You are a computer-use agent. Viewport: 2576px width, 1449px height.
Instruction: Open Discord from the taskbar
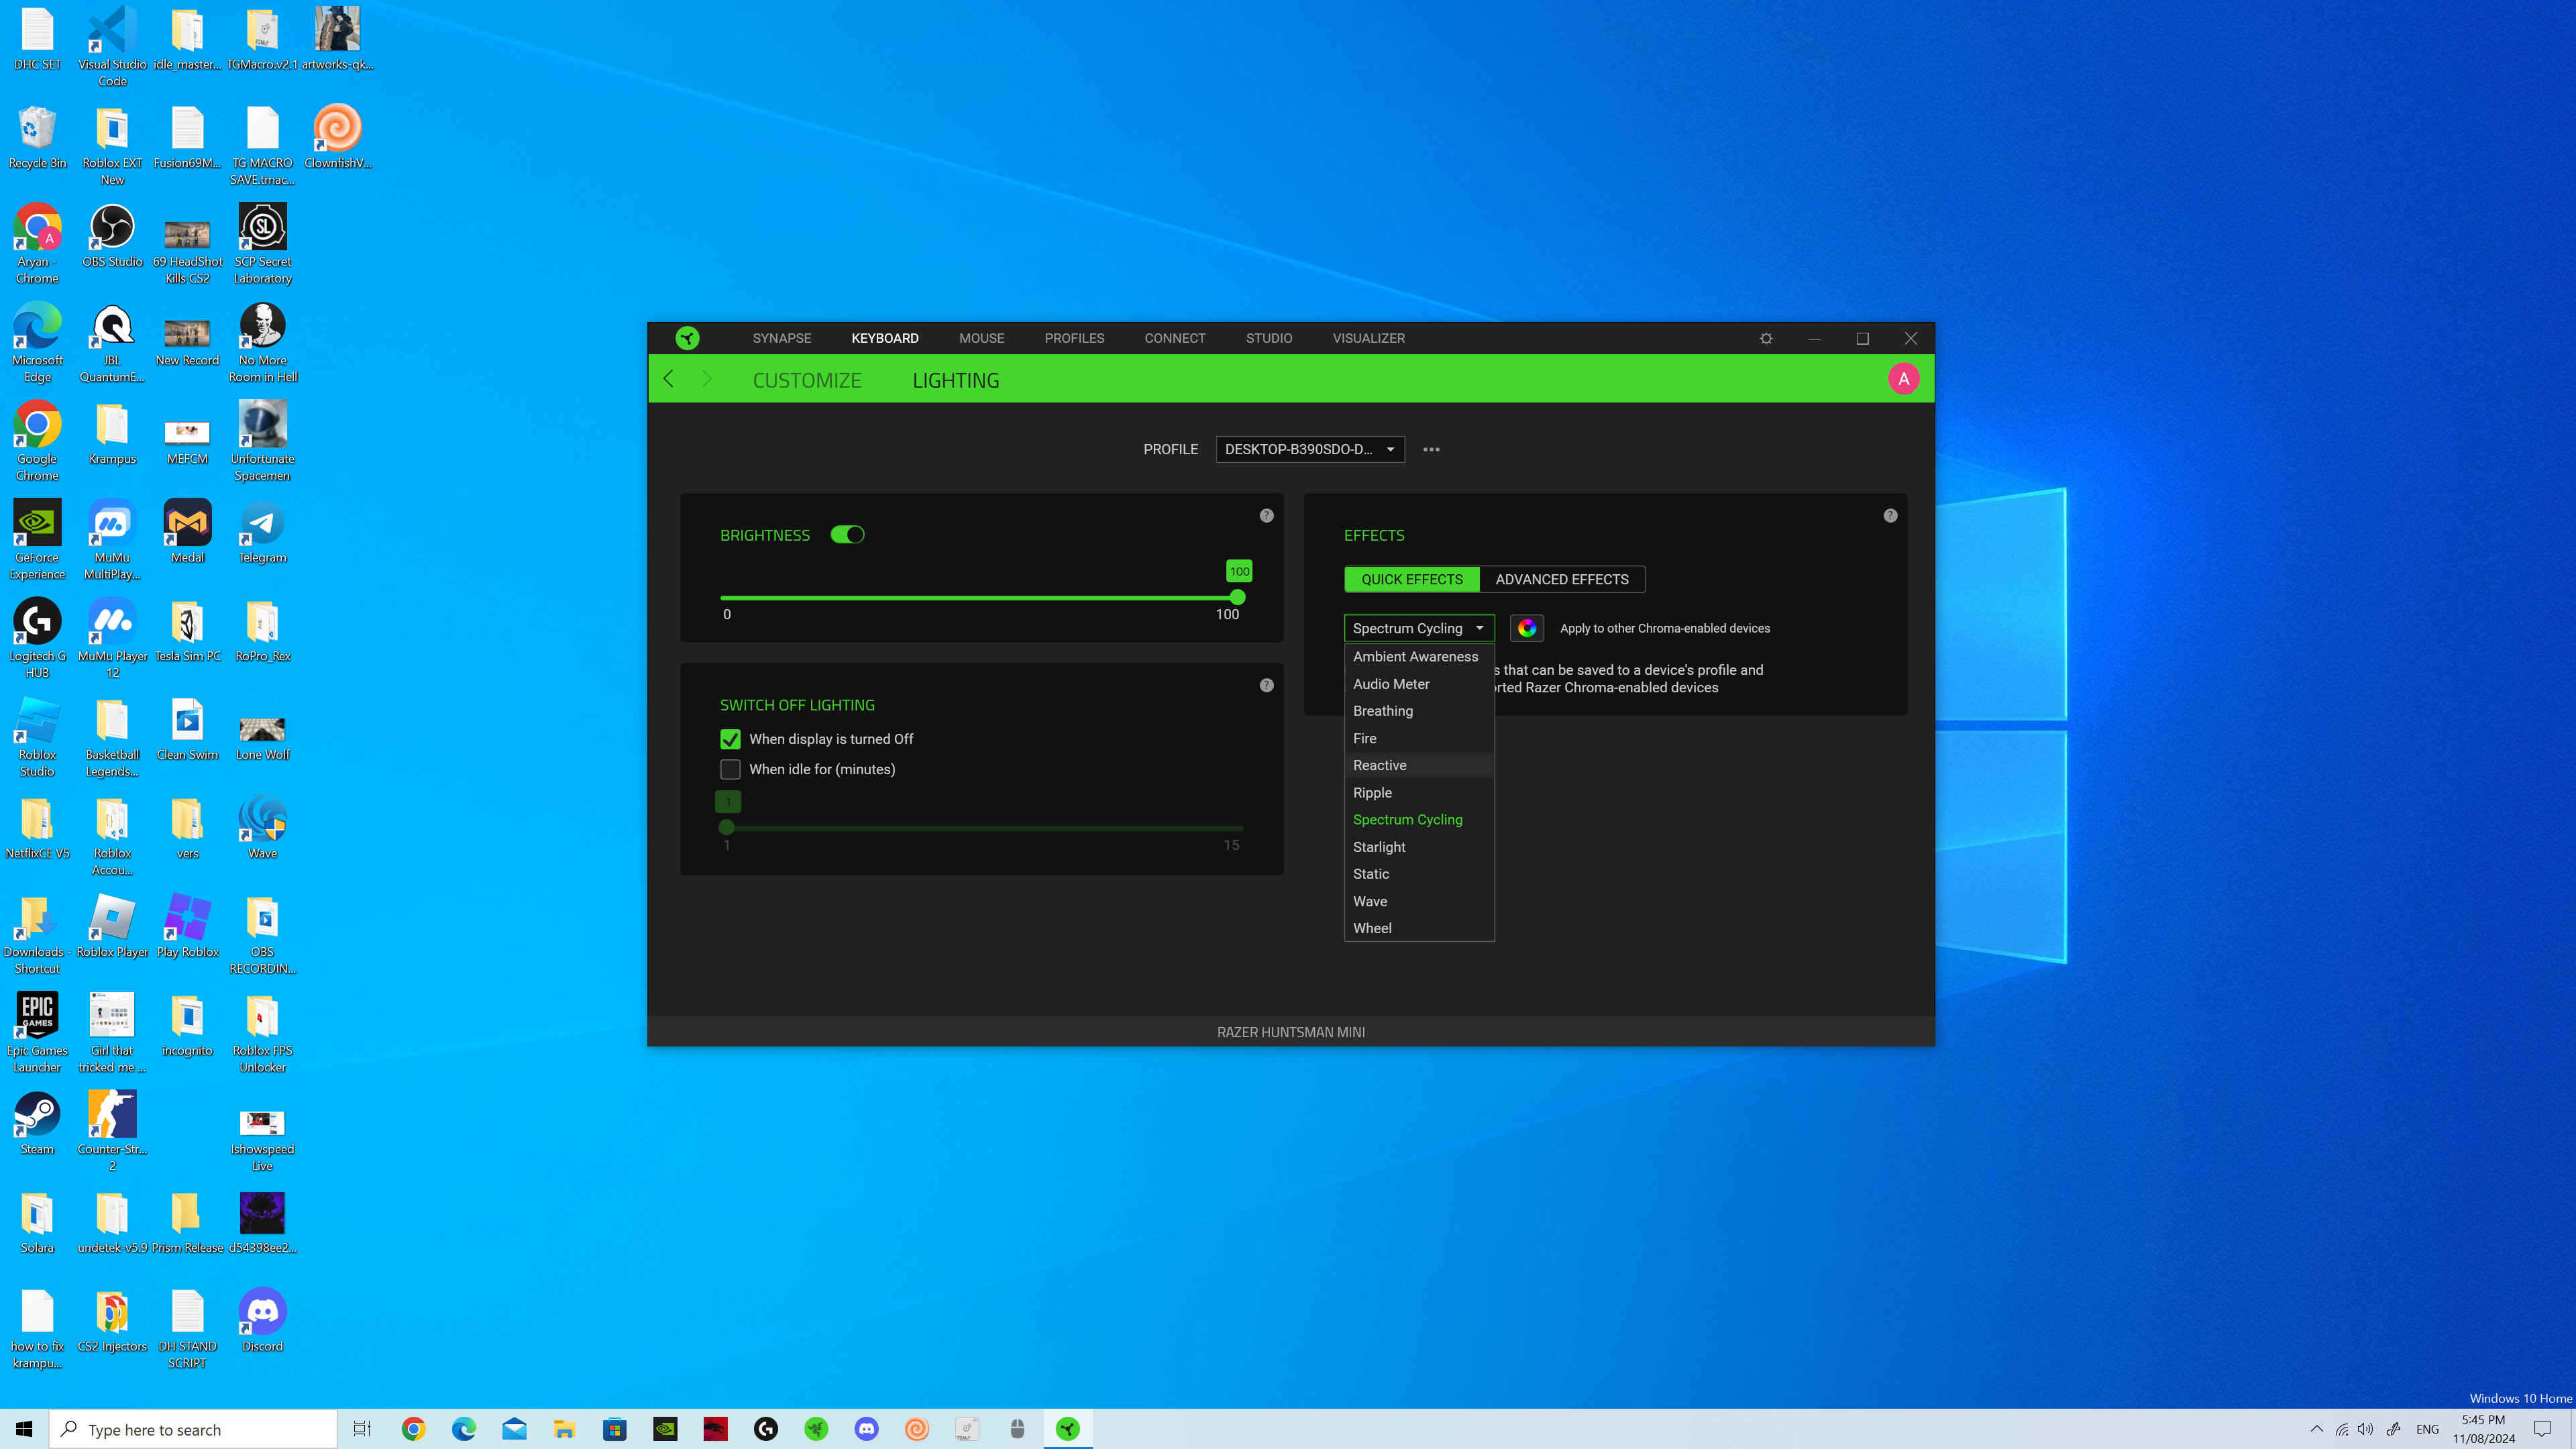click(866, 1429)
